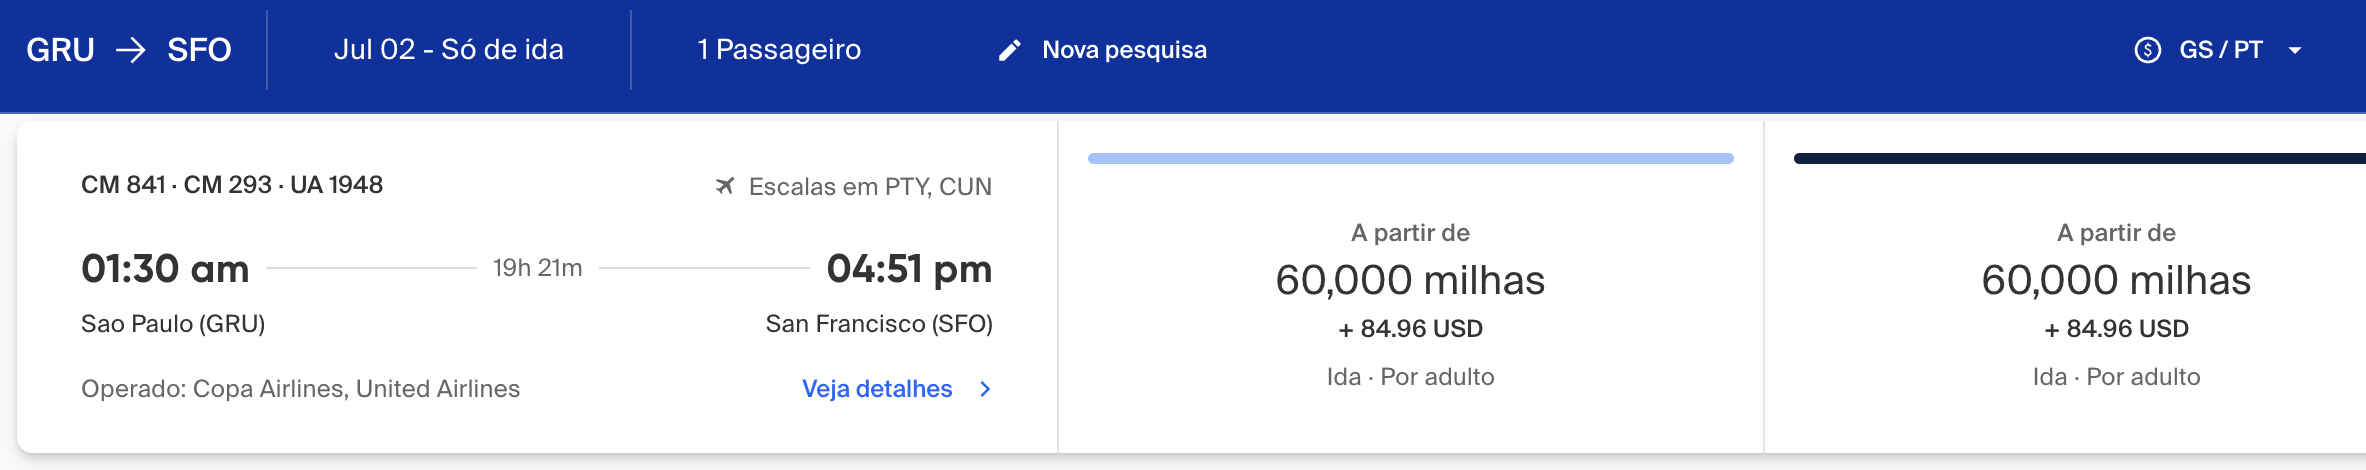Click the 19h 21m duration label
The image size is (2366, 470).
pos(538,268)
